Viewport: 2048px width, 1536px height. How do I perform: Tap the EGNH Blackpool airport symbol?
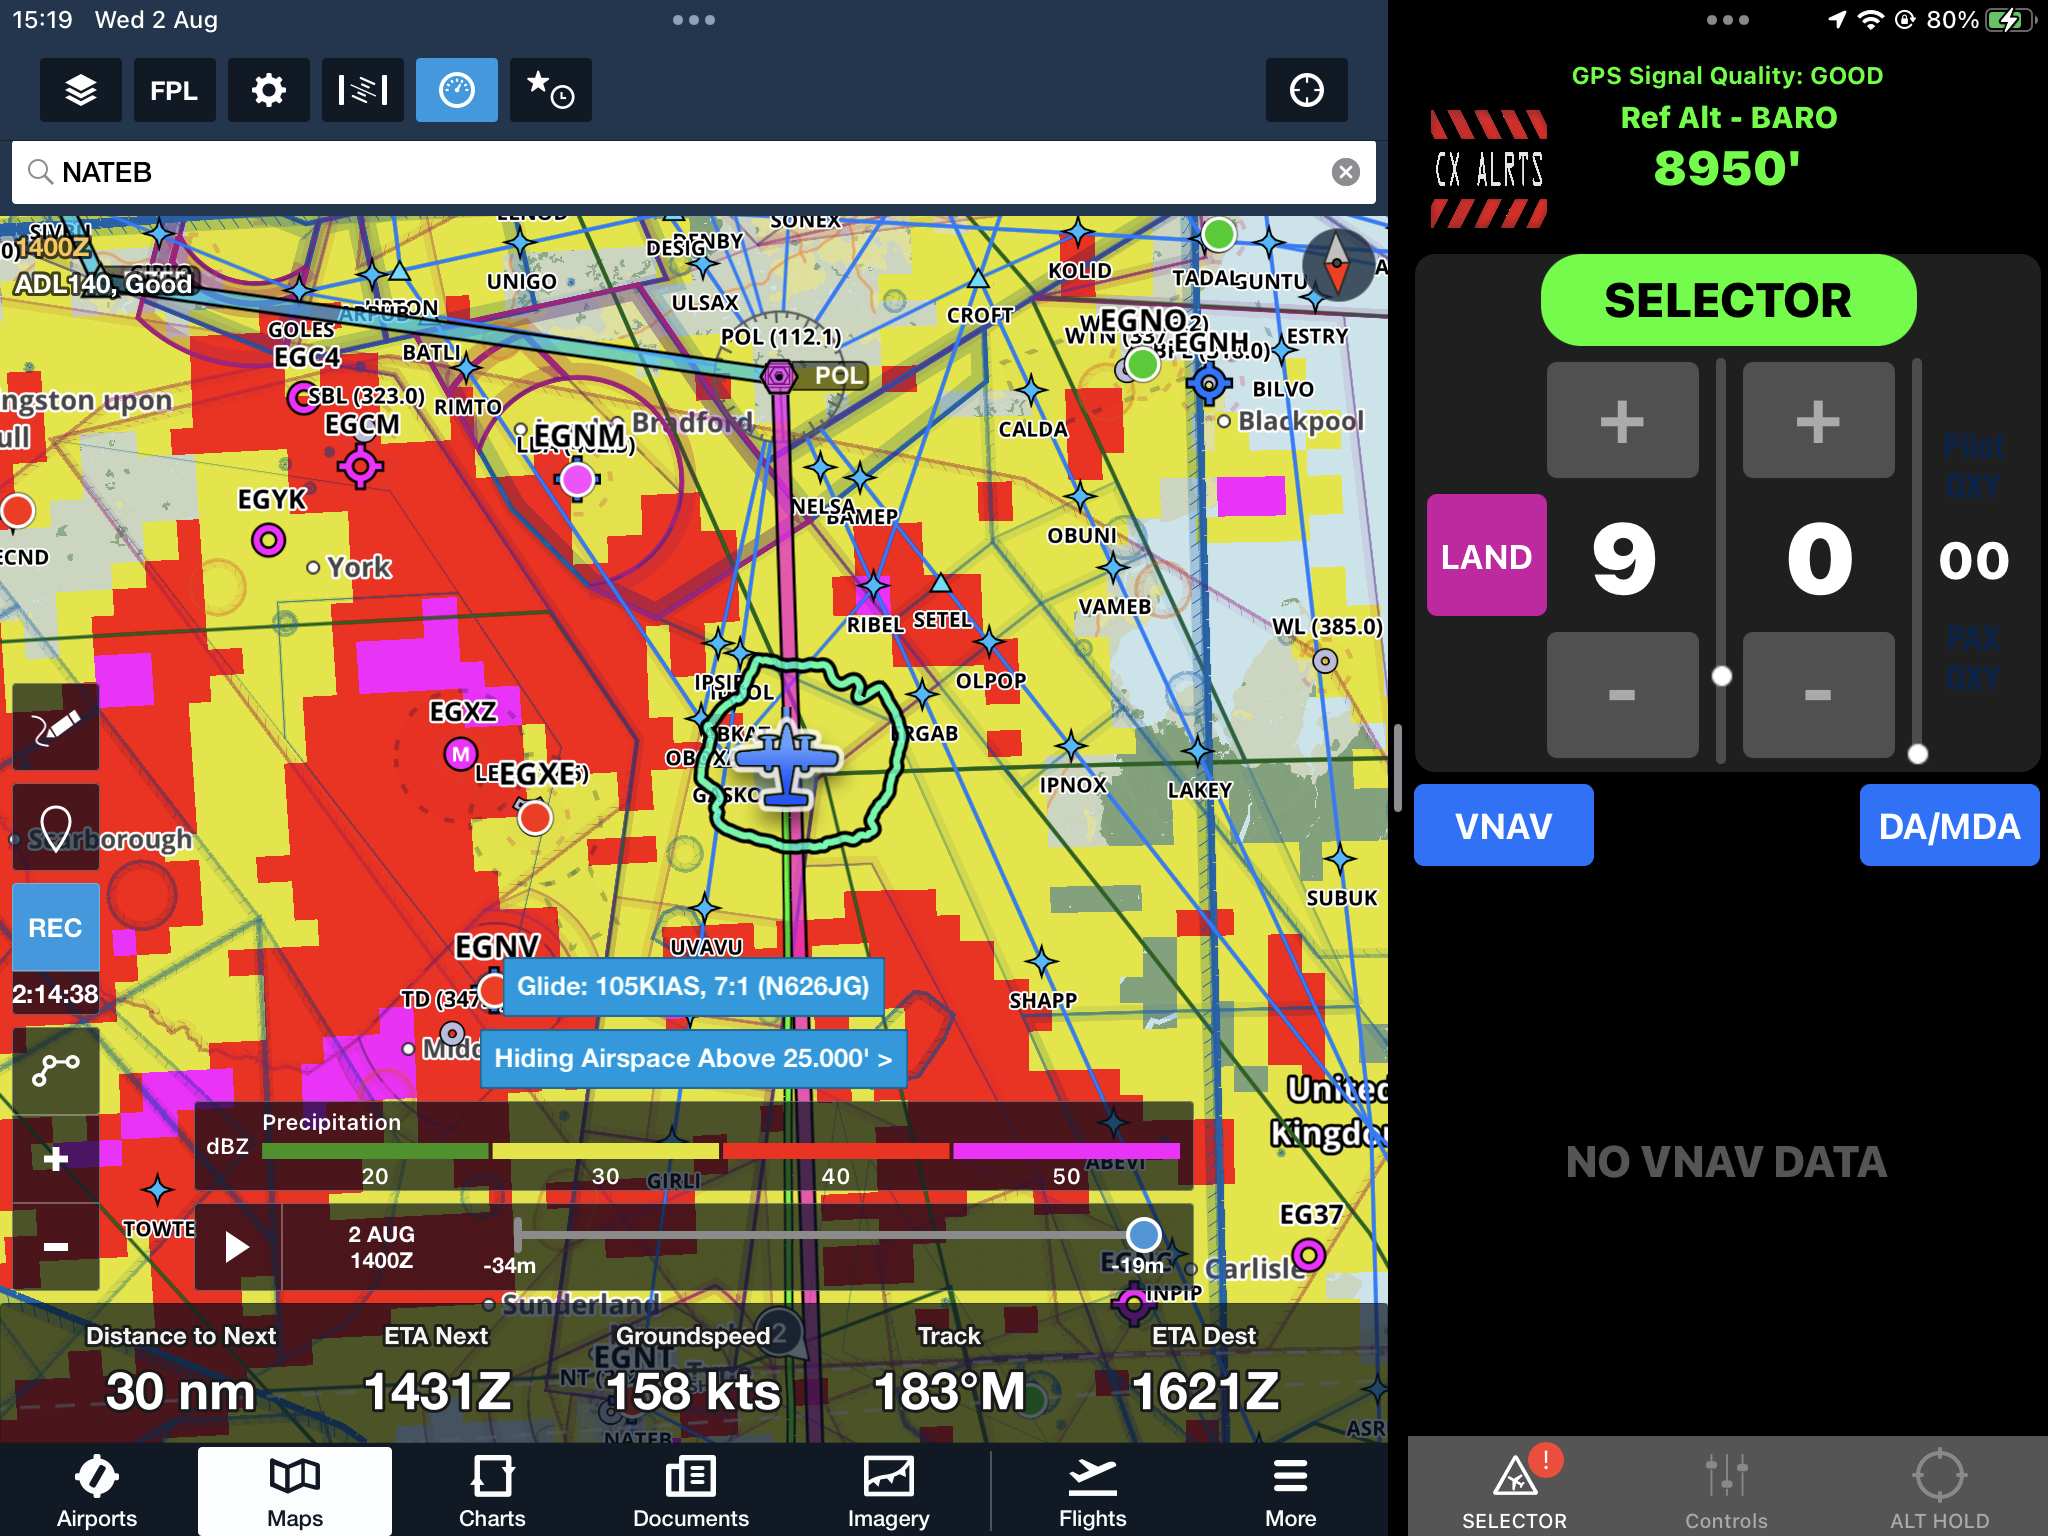[1209, 383]
